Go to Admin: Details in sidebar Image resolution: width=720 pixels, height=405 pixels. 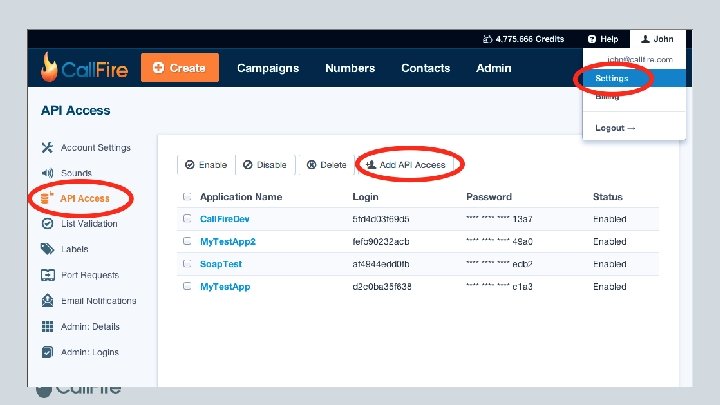click(x=90, y=326)
